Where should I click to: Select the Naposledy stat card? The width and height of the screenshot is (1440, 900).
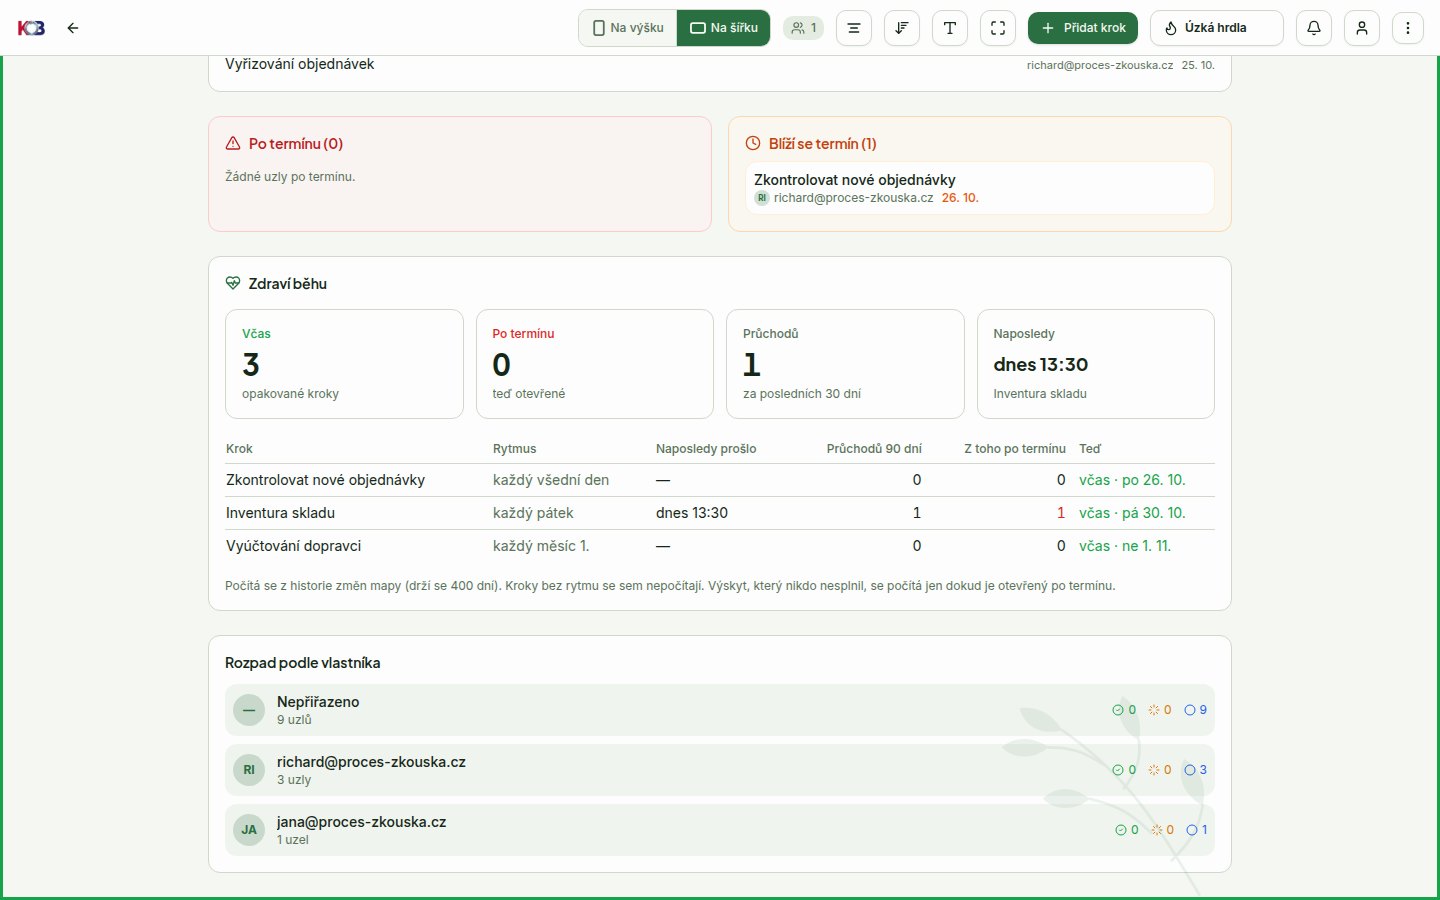[1096, 364]
